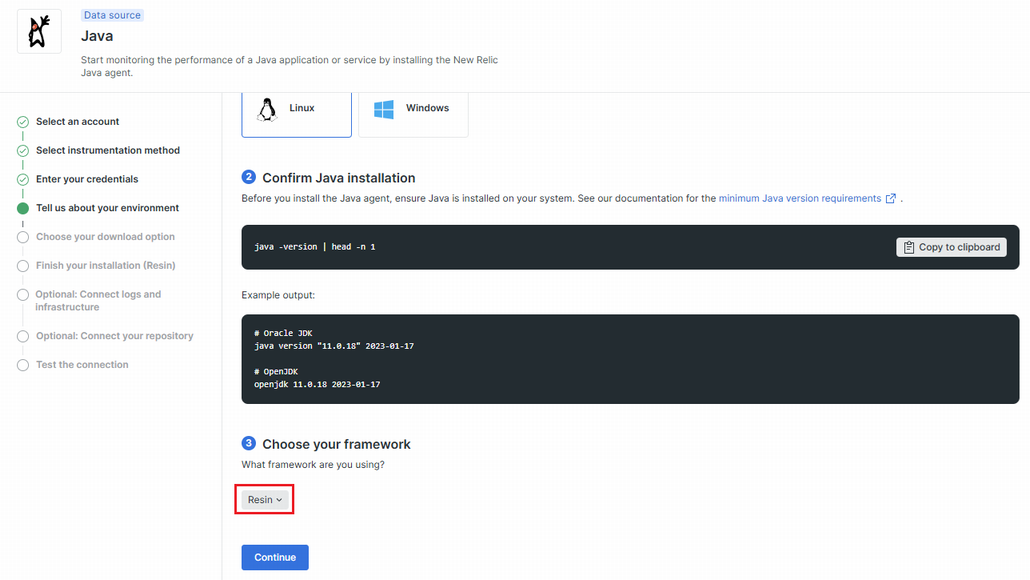This screenshot has height=580, width=1030.
Task: Click the Example output label
Action: click(278, 295)
